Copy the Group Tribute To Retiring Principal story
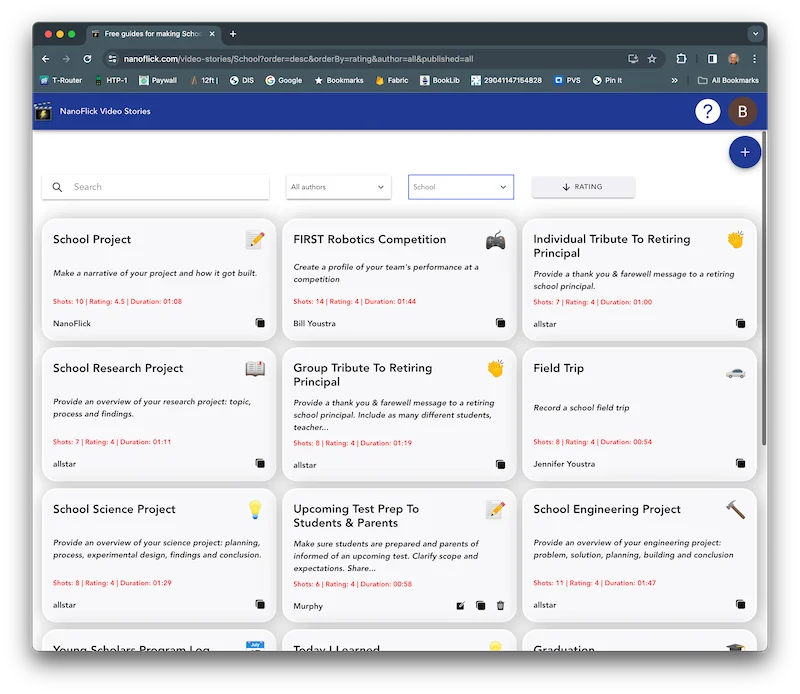This screenshot has height=694, width=800. (501, 464)
